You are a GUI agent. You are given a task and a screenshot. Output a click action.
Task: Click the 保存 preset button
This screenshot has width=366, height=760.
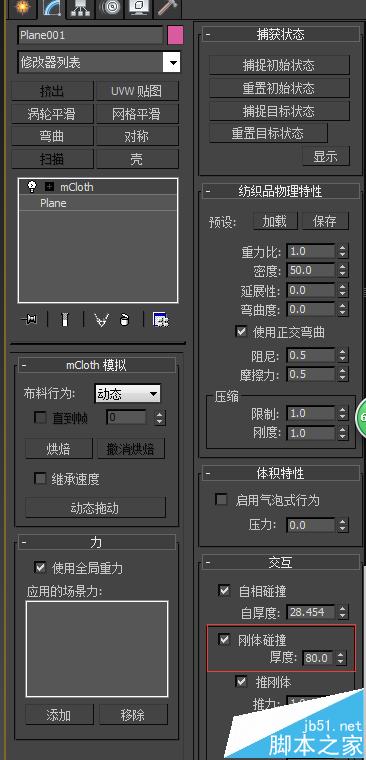pyautogui.click(x=325, y=221)
